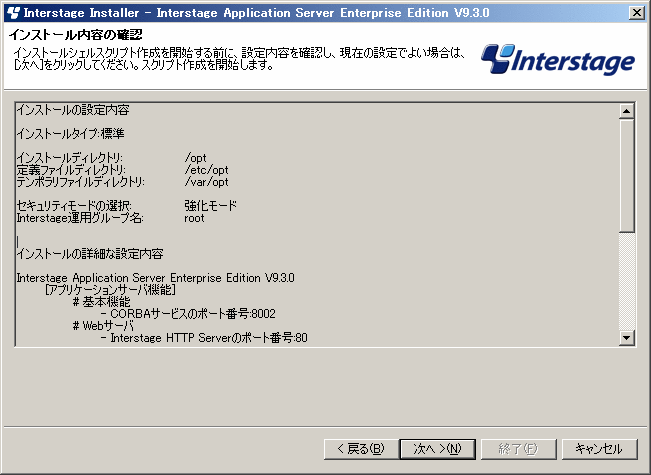Click the 強化モード security mode value
Viewport: 651px width, 475px height.
point(210,206)
